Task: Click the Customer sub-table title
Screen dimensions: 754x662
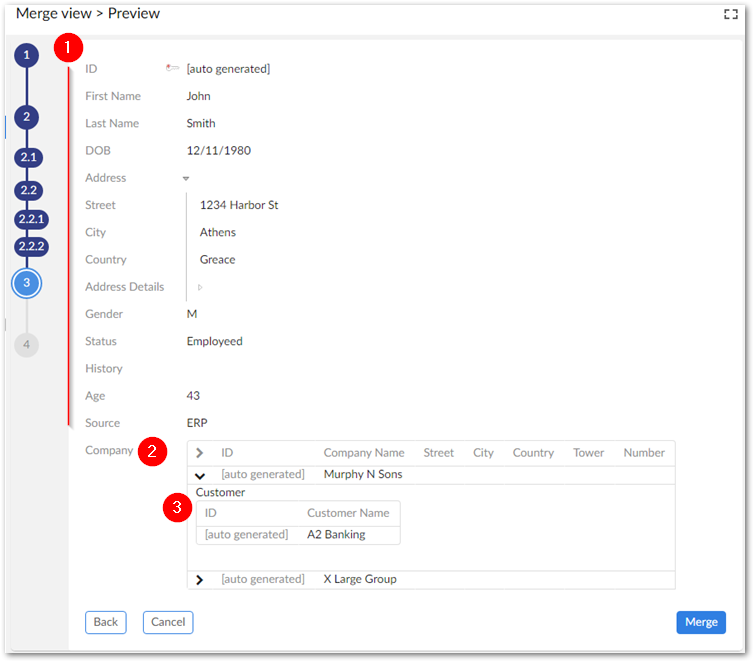Action: pyautogui.click(x=220, y=493)
